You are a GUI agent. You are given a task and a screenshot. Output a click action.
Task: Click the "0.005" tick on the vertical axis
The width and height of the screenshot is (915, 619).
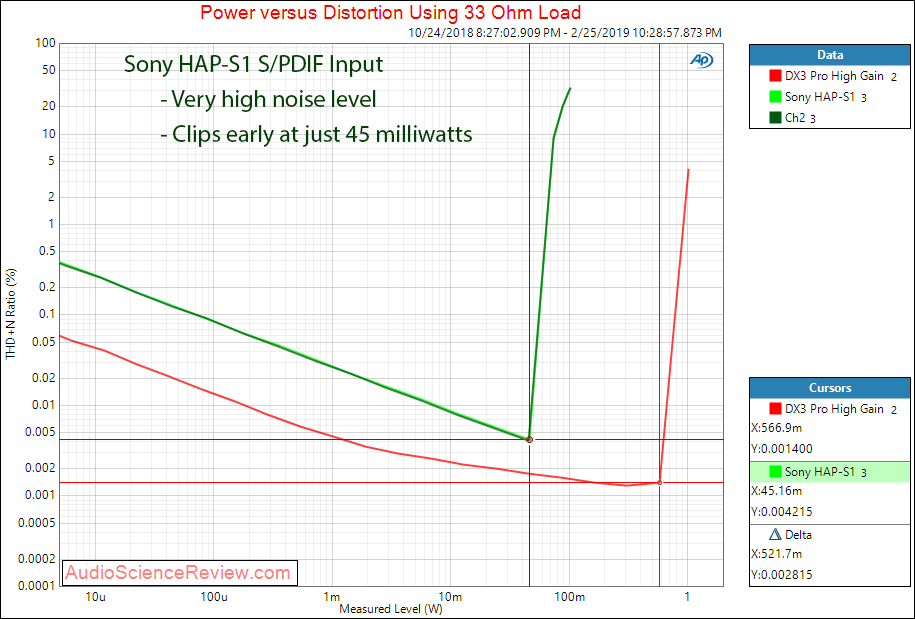click(41, 432)
